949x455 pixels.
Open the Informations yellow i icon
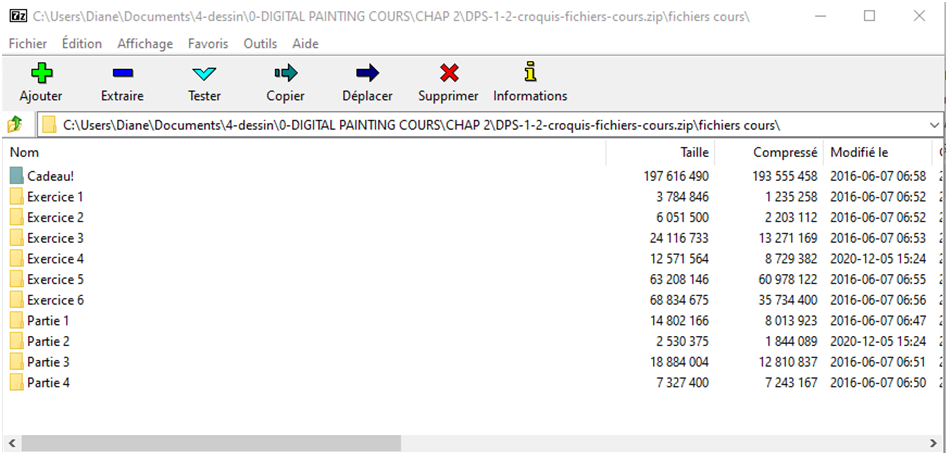tap(530, 71)
